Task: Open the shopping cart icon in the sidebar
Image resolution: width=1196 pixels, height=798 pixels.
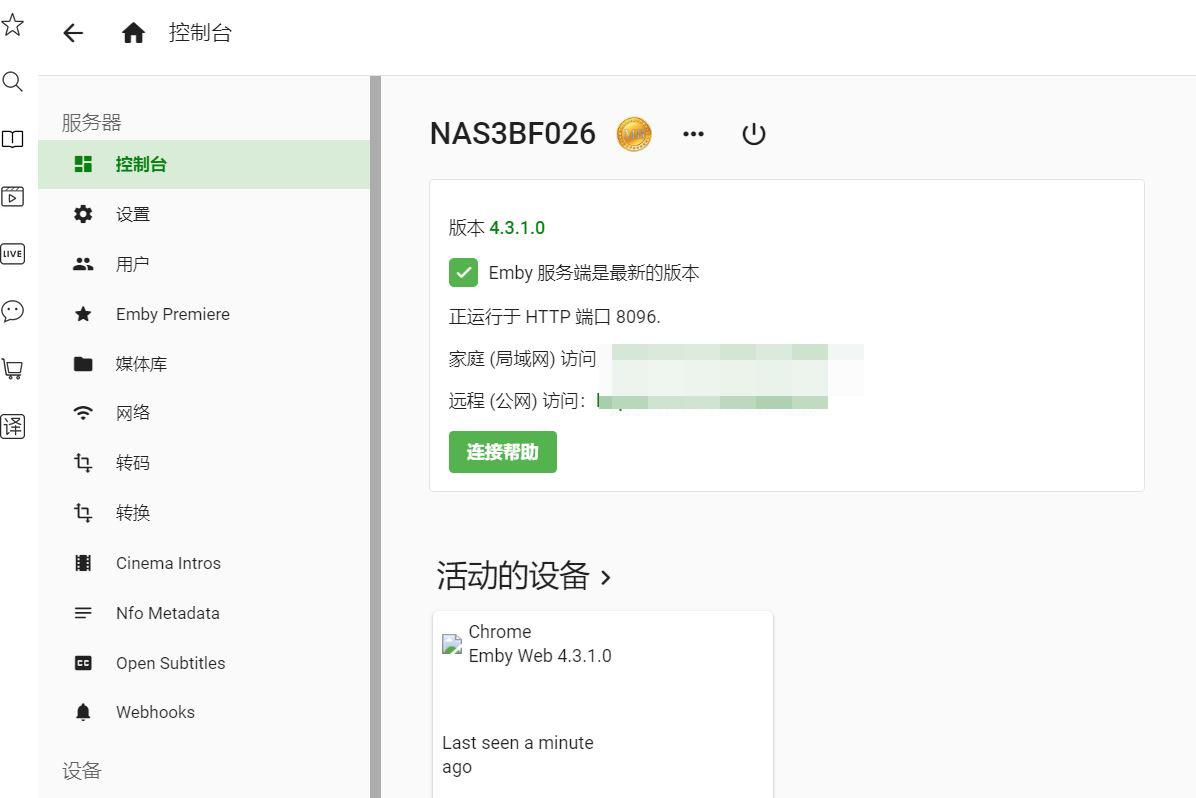Action: (x=13, y=368)
